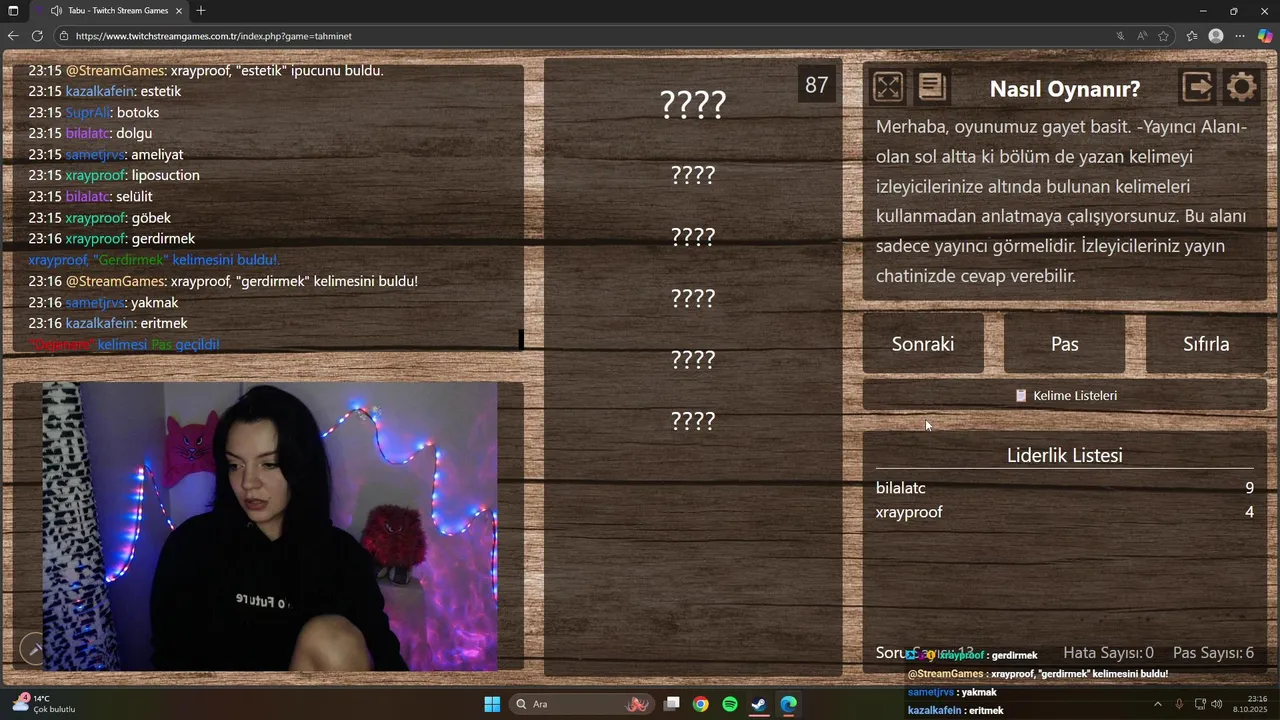Open the notes list icon near fullscreen
This screenshot has height=720, width=1280.
point(932,87)
